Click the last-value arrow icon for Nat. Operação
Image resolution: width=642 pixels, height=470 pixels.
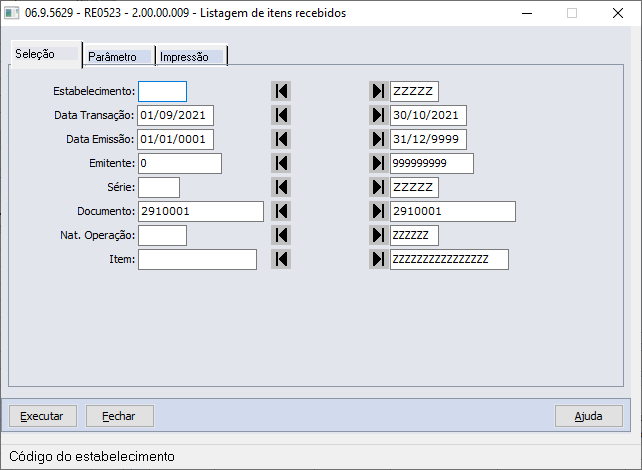379,235
